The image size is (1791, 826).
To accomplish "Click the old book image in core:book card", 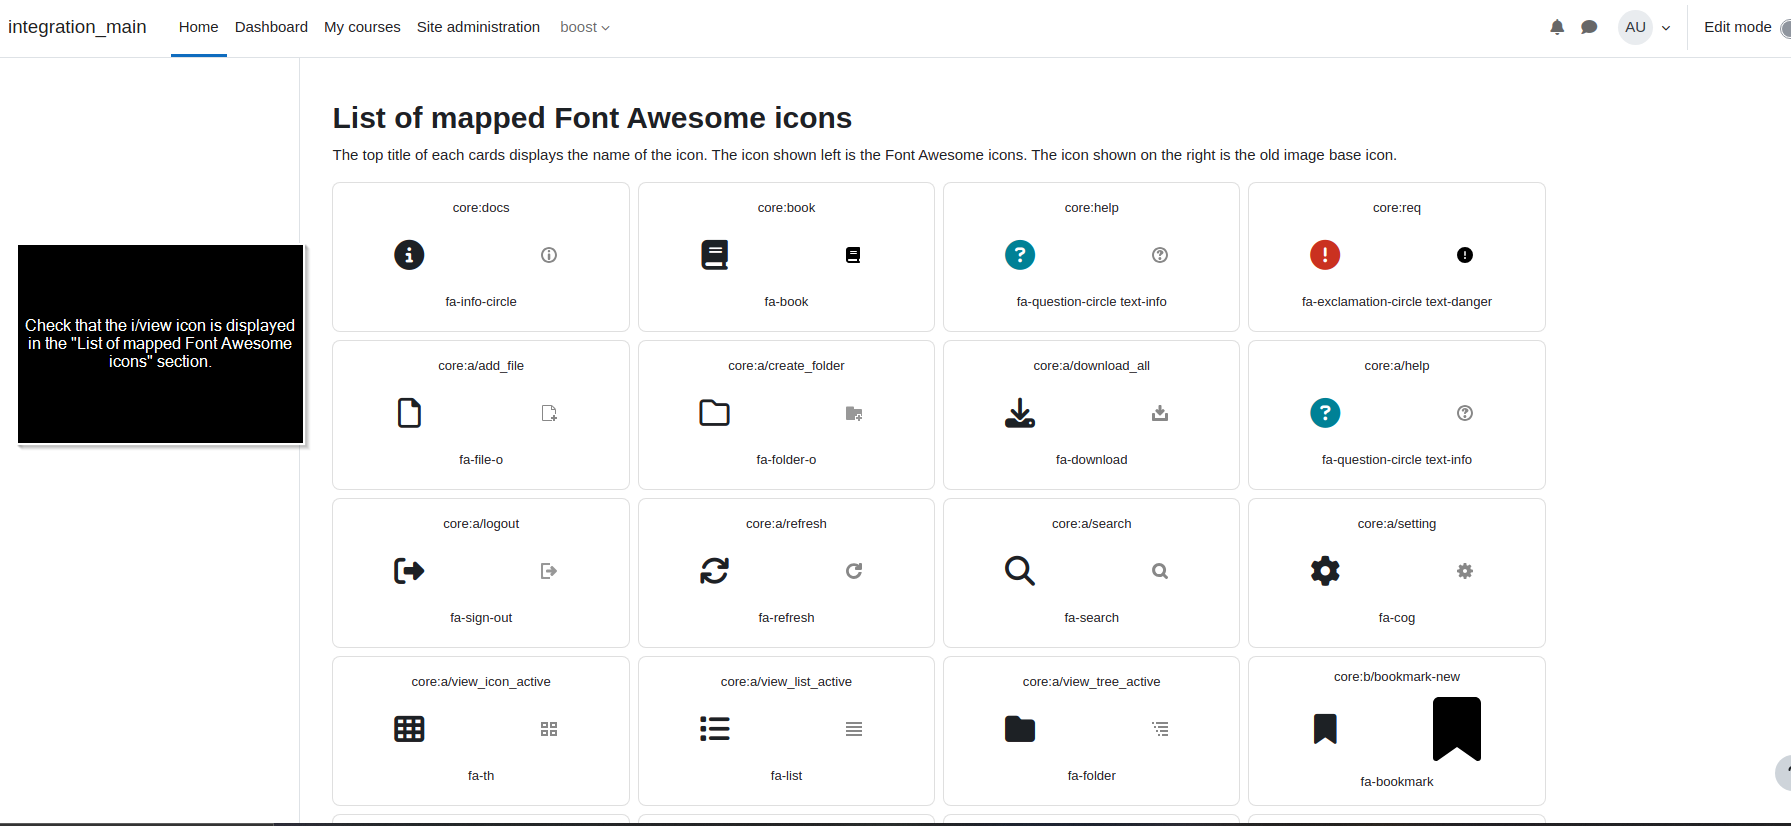I will click(x=853, y=255).
